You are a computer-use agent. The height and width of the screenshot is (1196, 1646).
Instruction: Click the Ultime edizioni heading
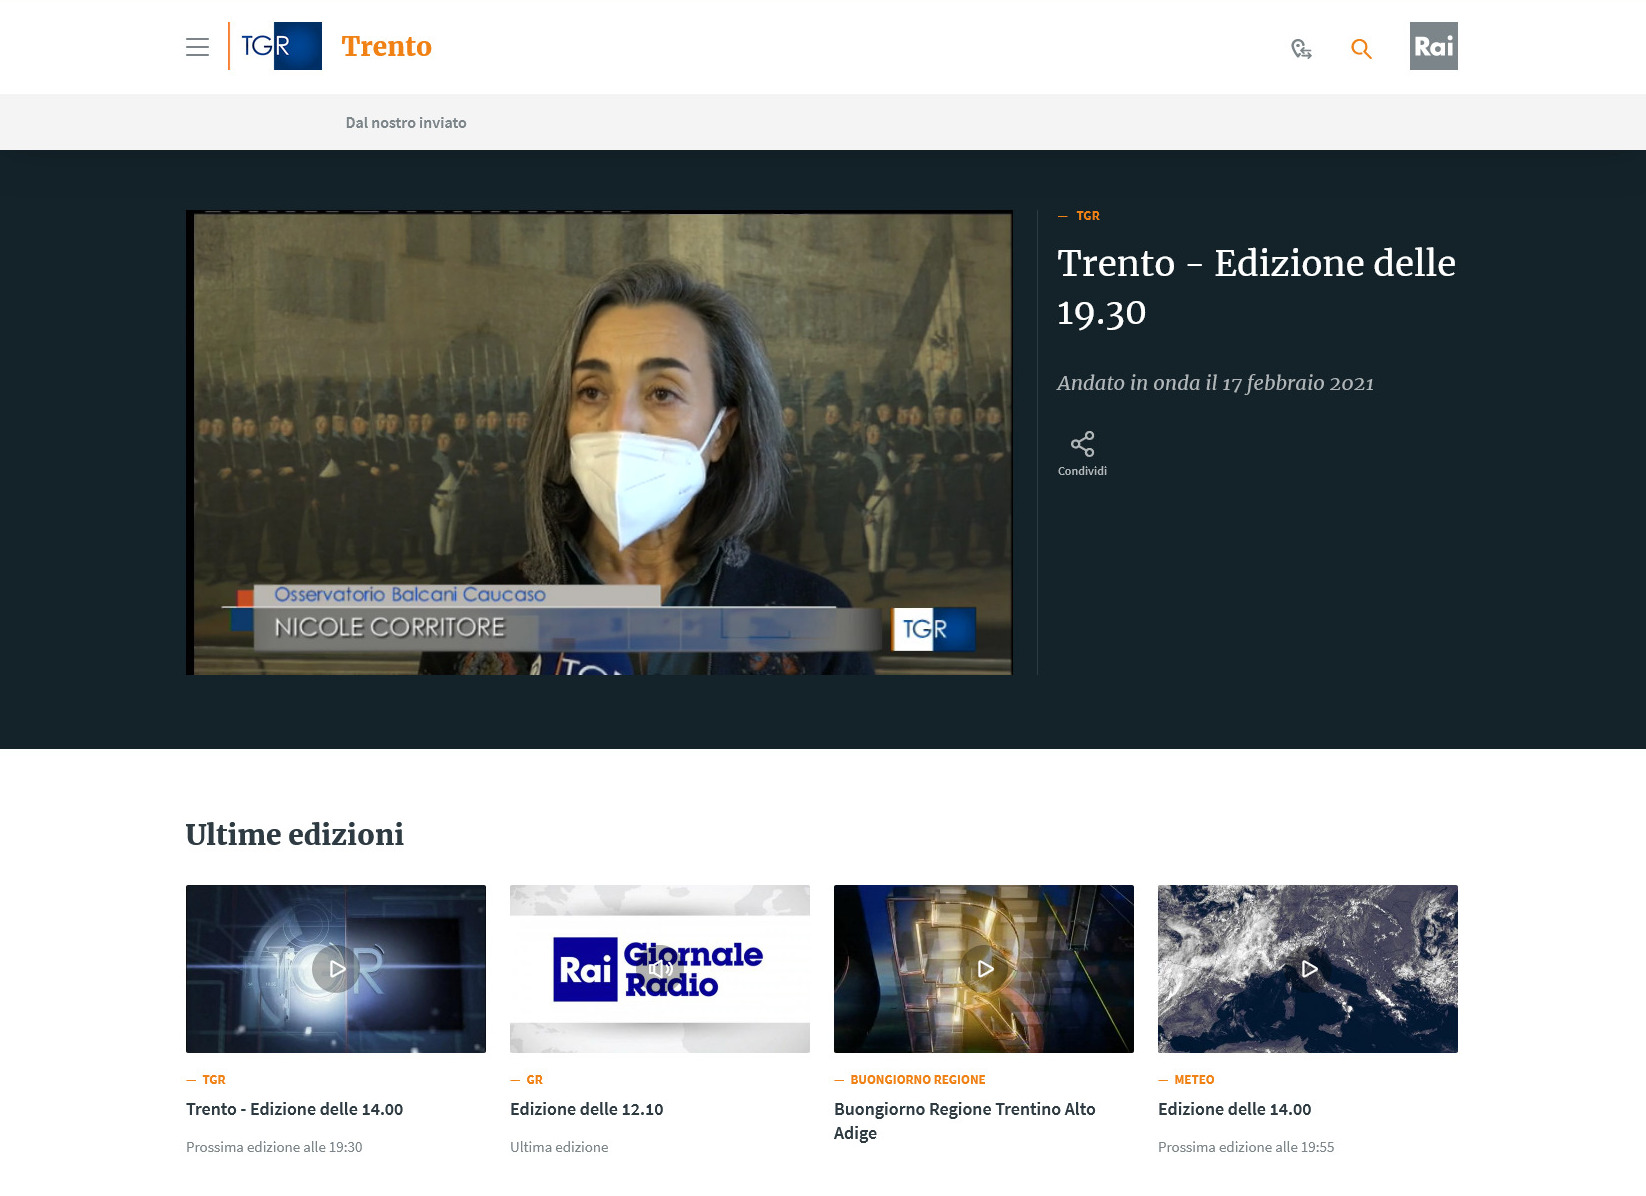(295, 834)
